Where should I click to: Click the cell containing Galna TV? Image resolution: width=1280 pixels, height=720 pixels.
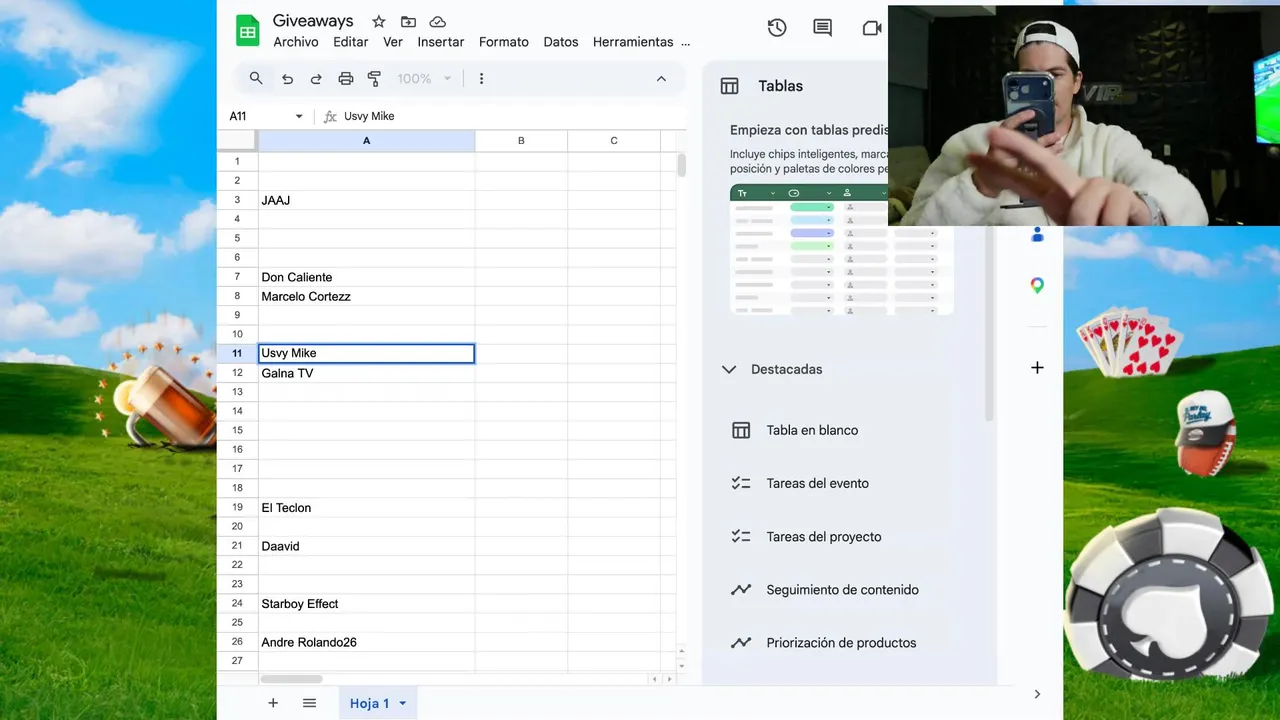click(x=366, y=373)
